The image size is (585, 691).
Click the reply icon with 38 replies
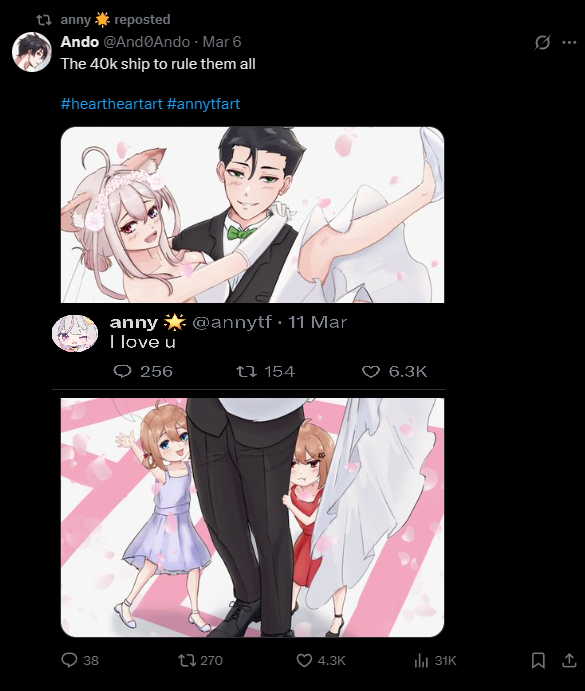[69, 660]
